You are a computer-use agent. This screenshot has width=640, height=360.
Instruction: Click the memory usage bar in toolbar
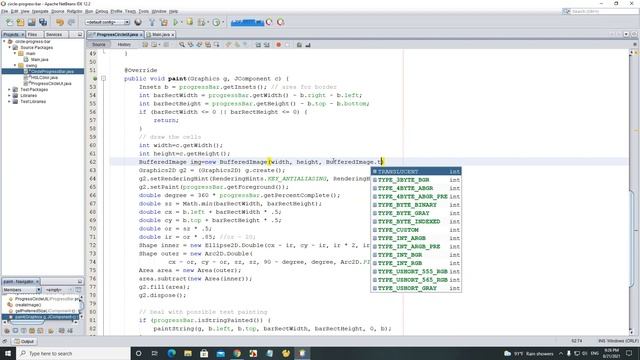247,22
